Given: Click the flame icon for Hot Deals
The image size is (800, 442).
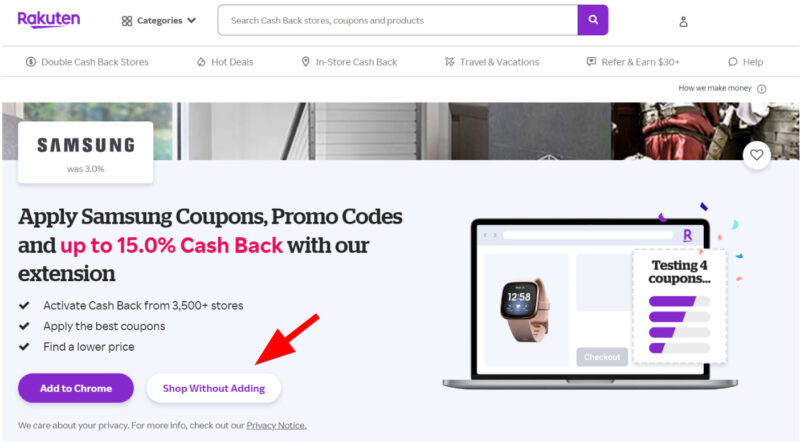Looking at the screenshot, I should click(201, 62).
